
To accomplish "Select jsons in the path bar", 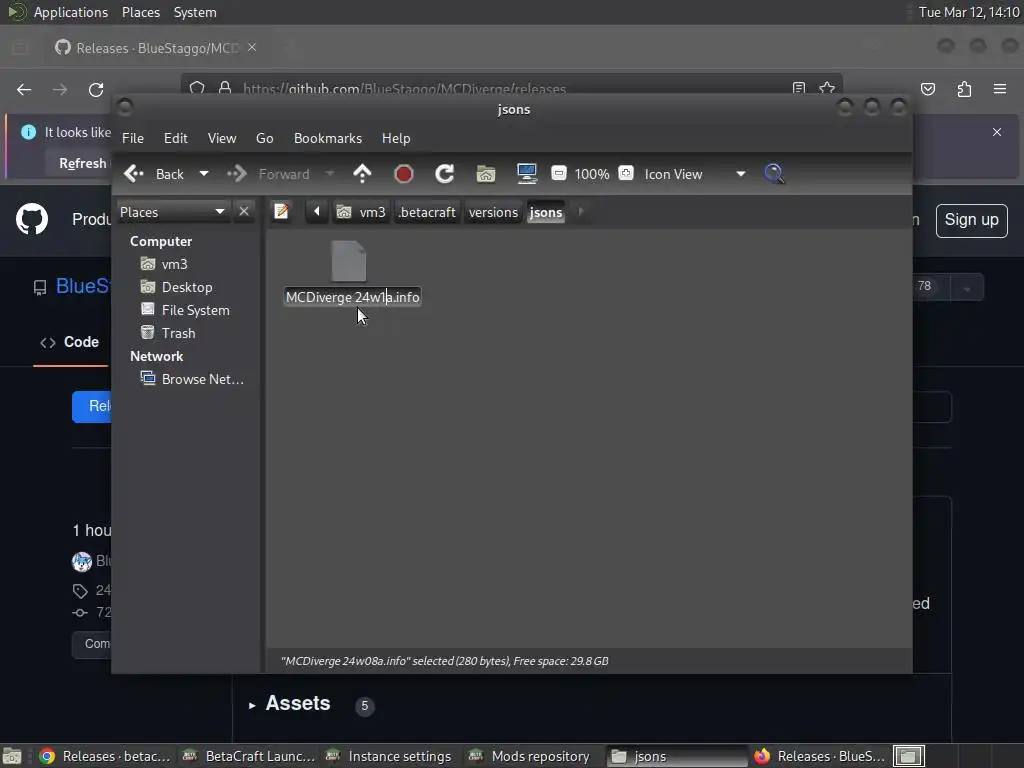I will [x=546, y=212].
